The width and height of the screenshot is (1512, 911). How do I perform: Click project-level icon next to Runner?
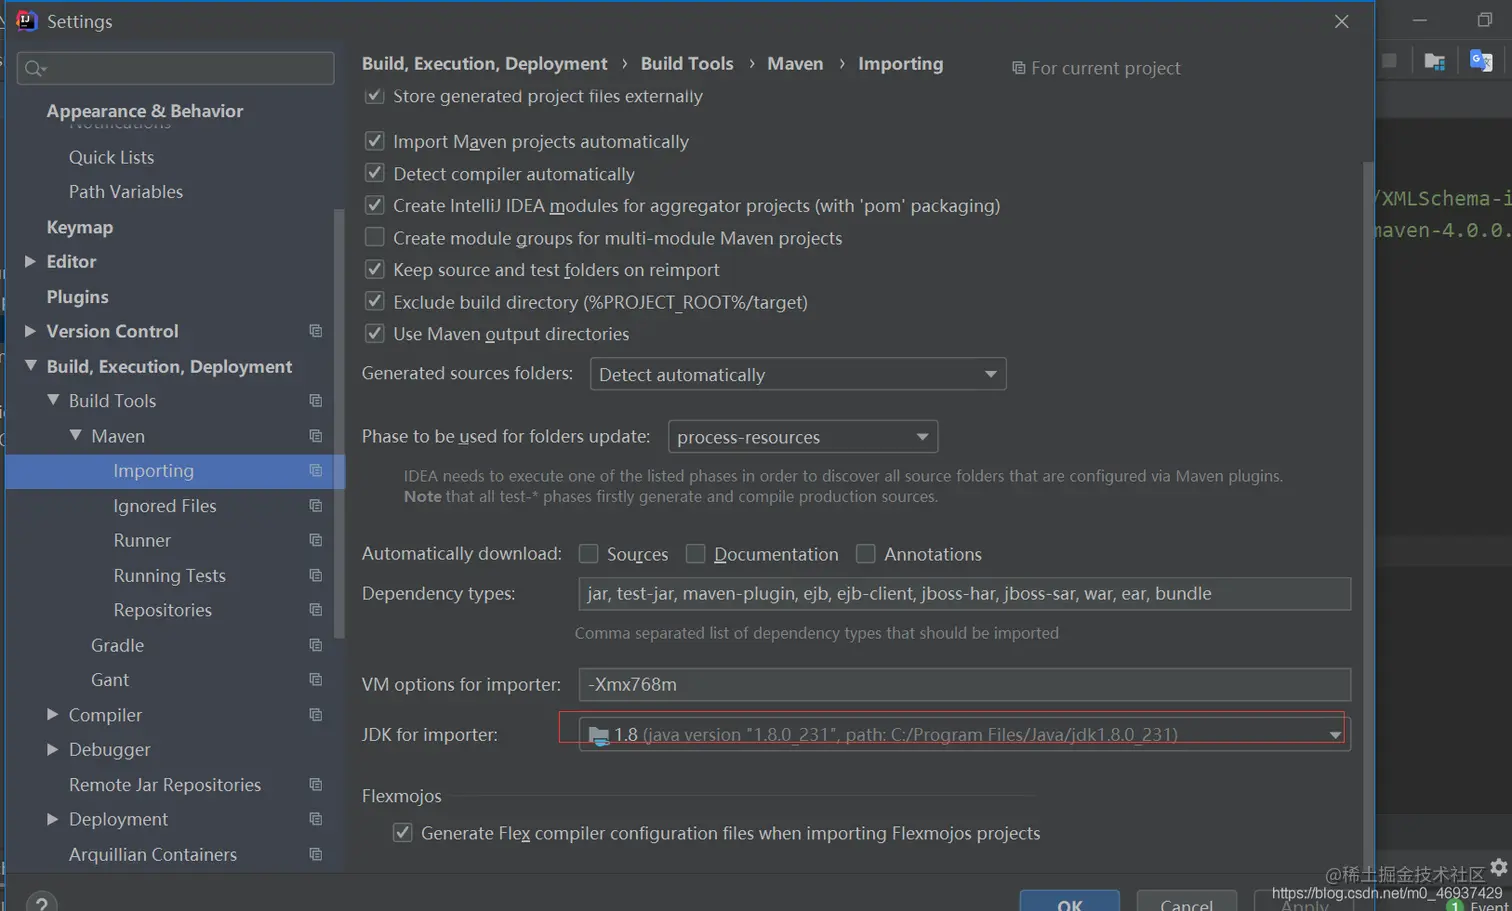tap(316, 540)
